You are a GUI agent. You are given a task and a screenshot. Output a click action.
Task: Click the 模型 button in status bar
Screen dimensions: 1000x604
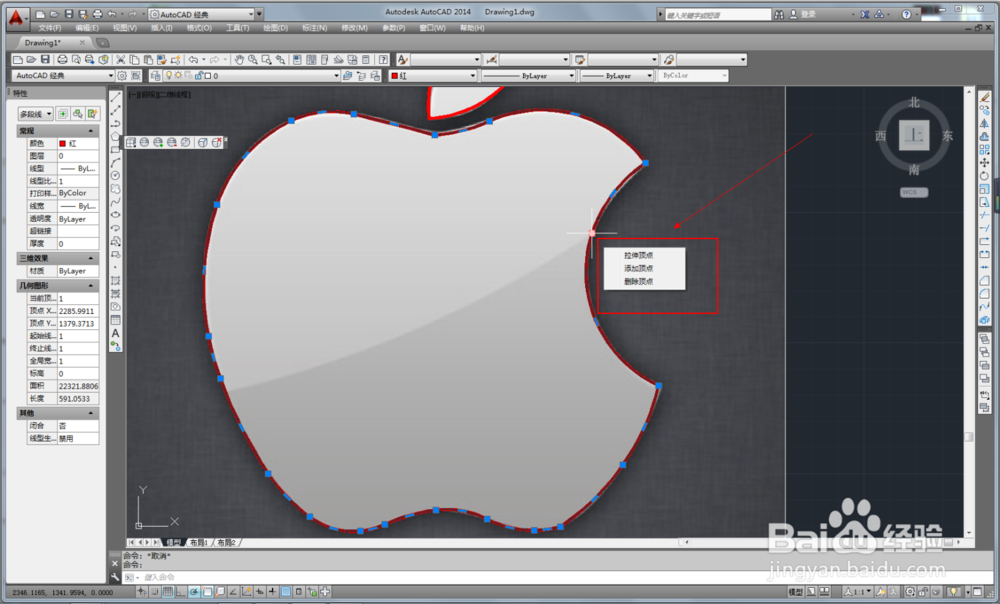[795, 592]
